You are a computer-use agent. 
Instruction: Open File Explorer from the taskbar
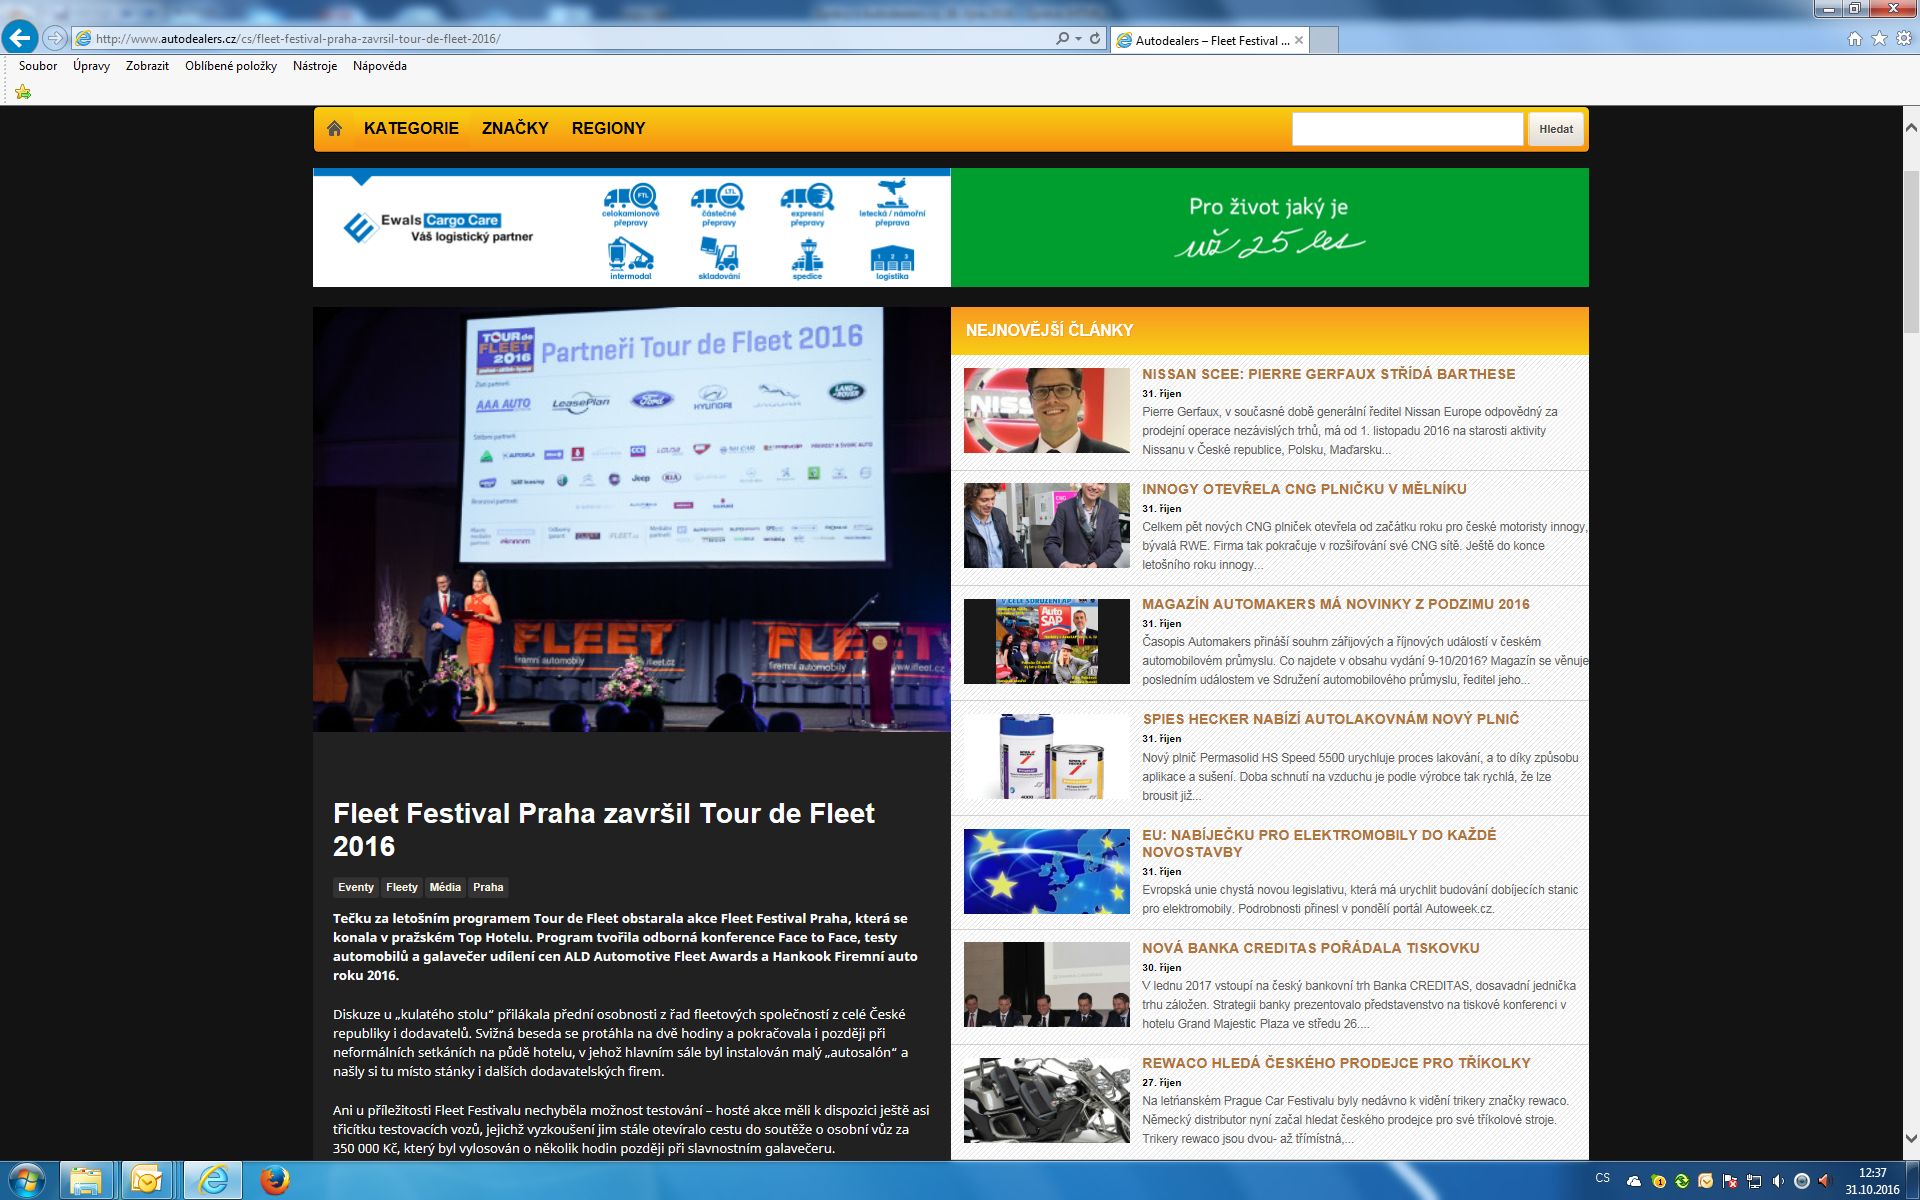point(87,1181)
